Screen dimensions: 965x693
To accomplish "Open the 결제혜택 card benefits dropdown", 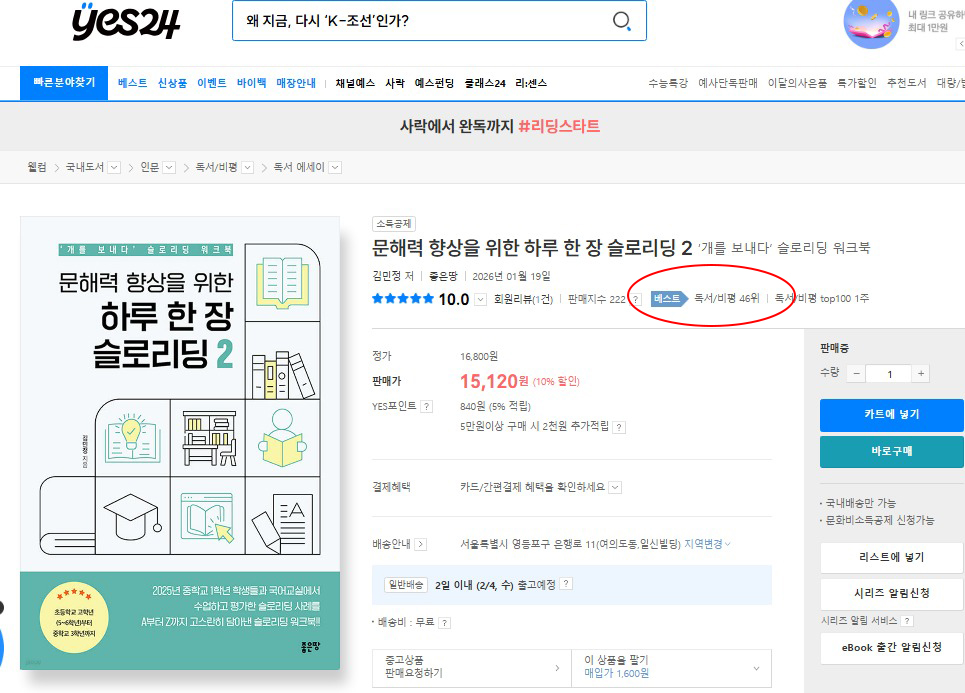I will (615, 487).
